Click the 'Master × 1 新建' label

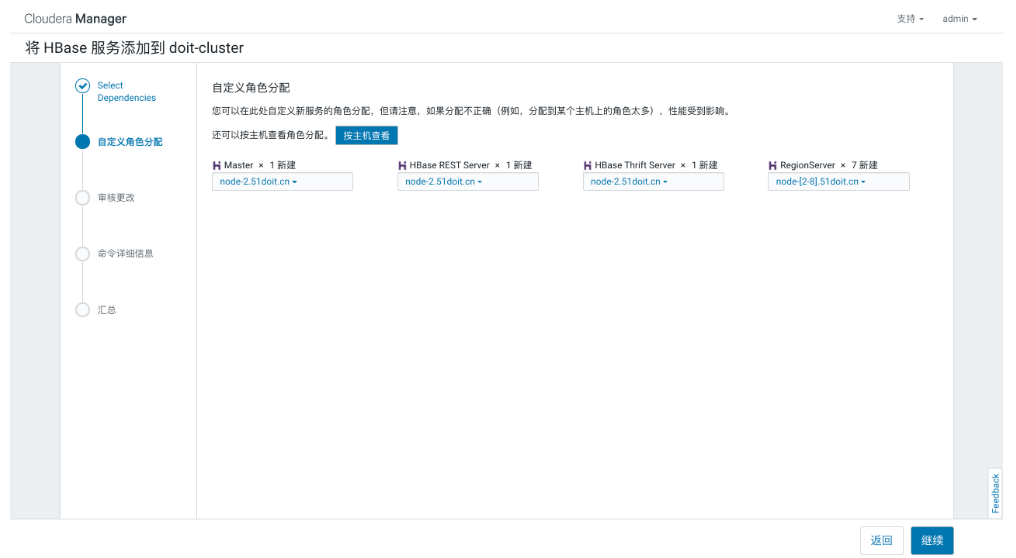point(259,165)
